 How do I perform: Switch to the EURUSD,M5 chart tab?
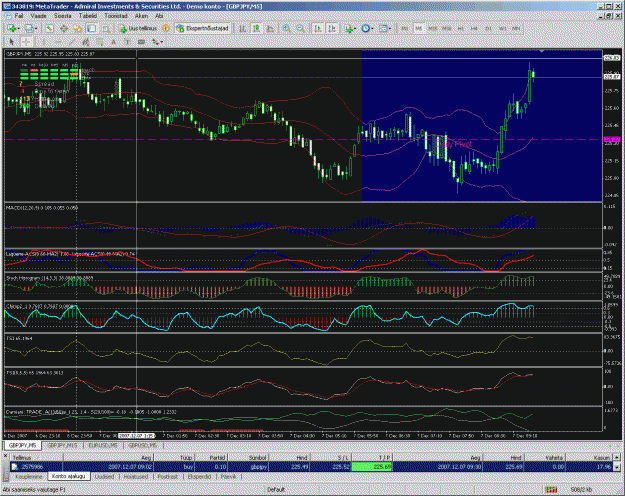click(x=103, y=445)
